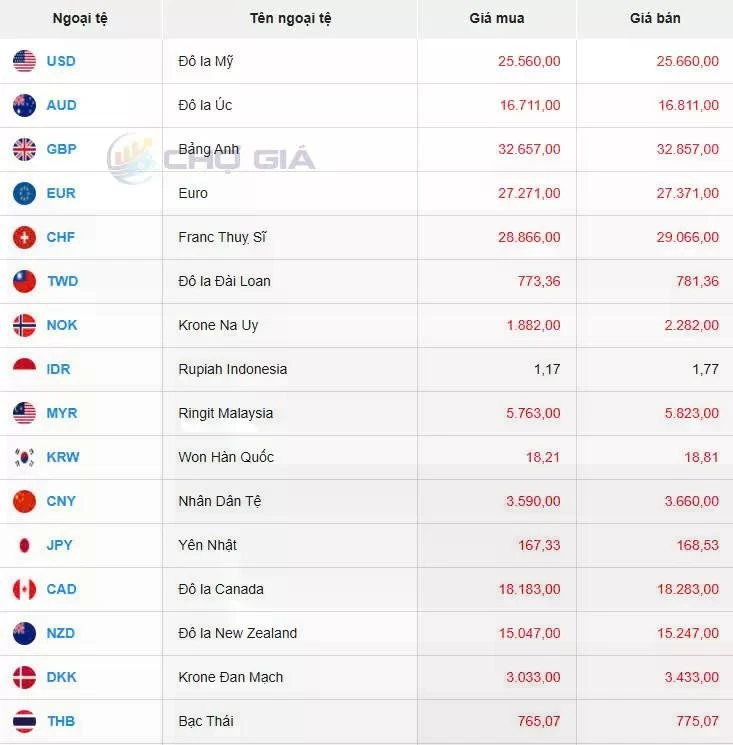The width and height of the screenshot is (733, 745).
Task: Select the CNY currency link
Action: (61, 501)
